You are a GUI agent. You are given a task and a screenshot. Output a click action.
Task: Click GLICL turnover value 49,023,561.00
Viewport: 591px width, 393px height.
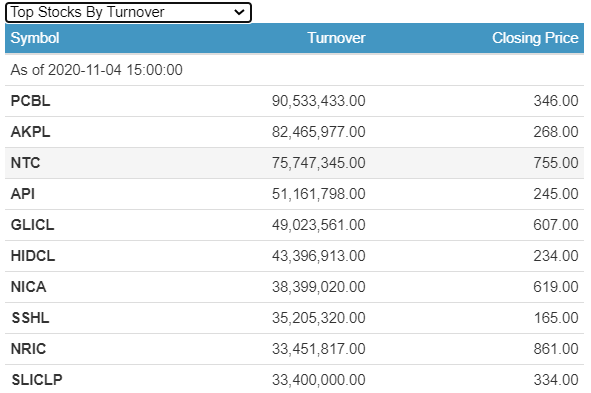click(318, 225)
